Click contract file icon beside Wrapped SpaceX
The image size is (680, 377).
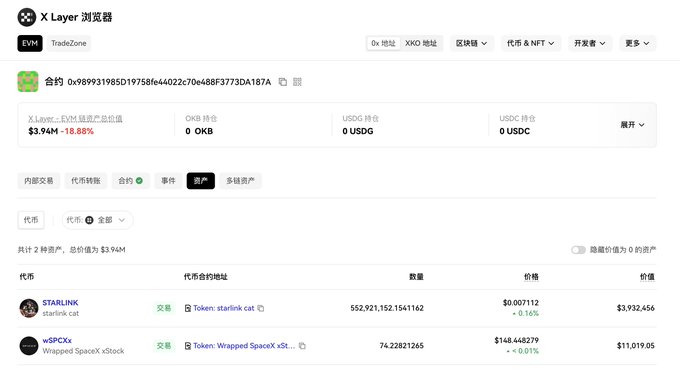(188, 346)
